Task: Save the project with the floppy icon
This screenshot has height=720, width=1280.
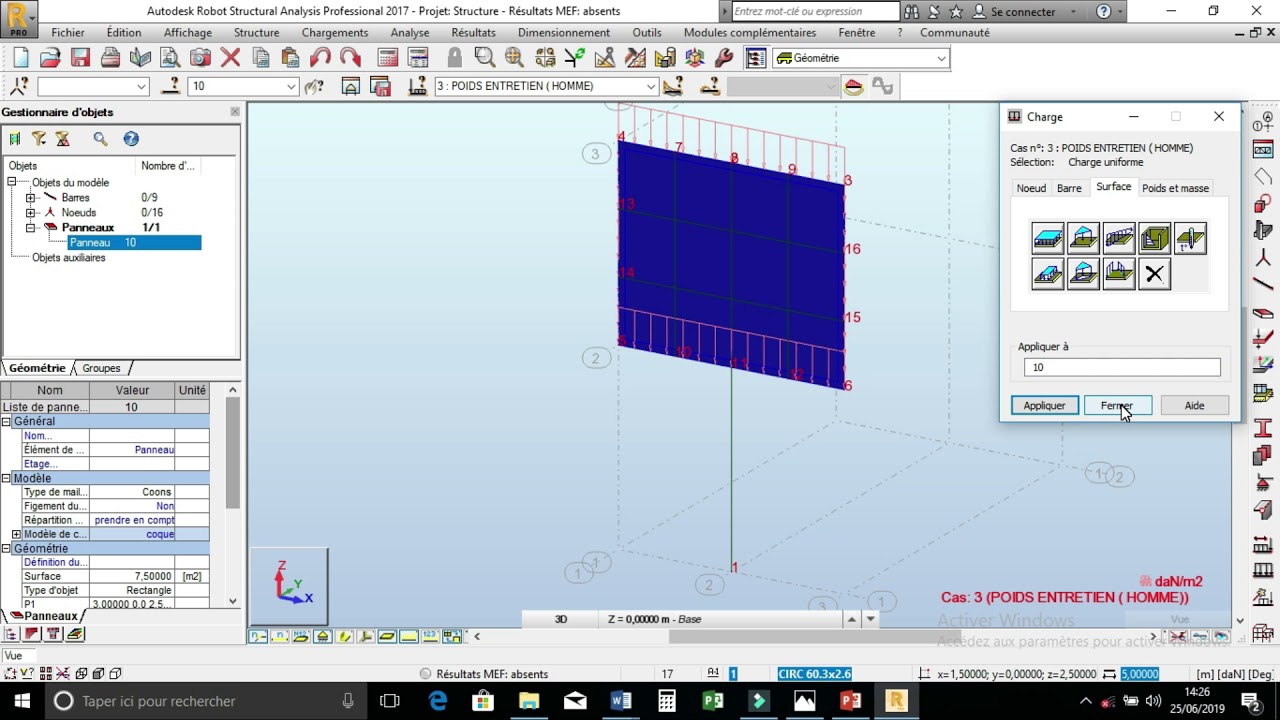Action: (x=80, y=58)
